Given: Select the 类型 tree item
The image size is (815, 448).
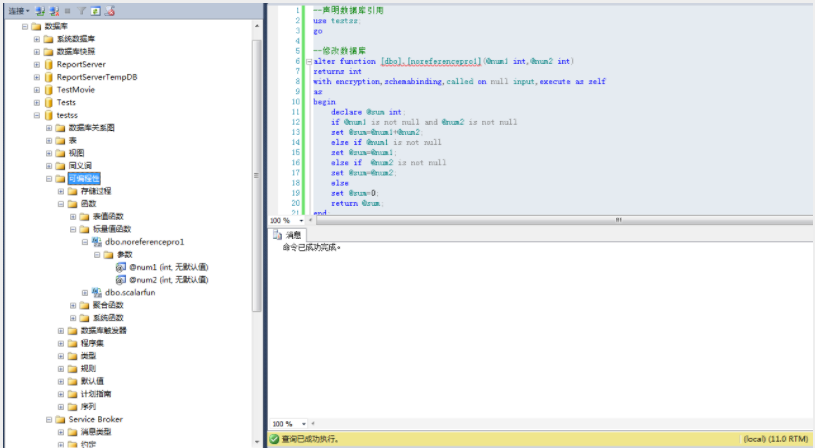Looking at the screenshot, I should (88, 356).
